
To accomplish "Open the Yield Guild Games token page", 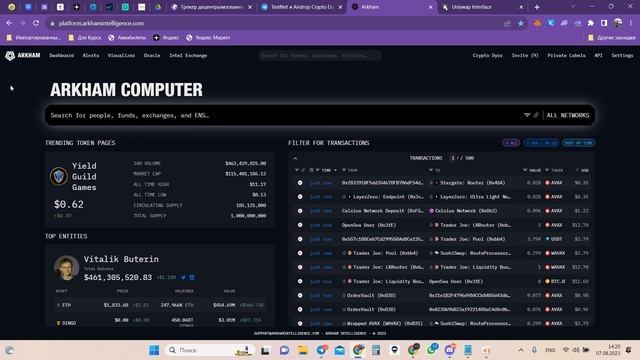I will click(84, 176).
